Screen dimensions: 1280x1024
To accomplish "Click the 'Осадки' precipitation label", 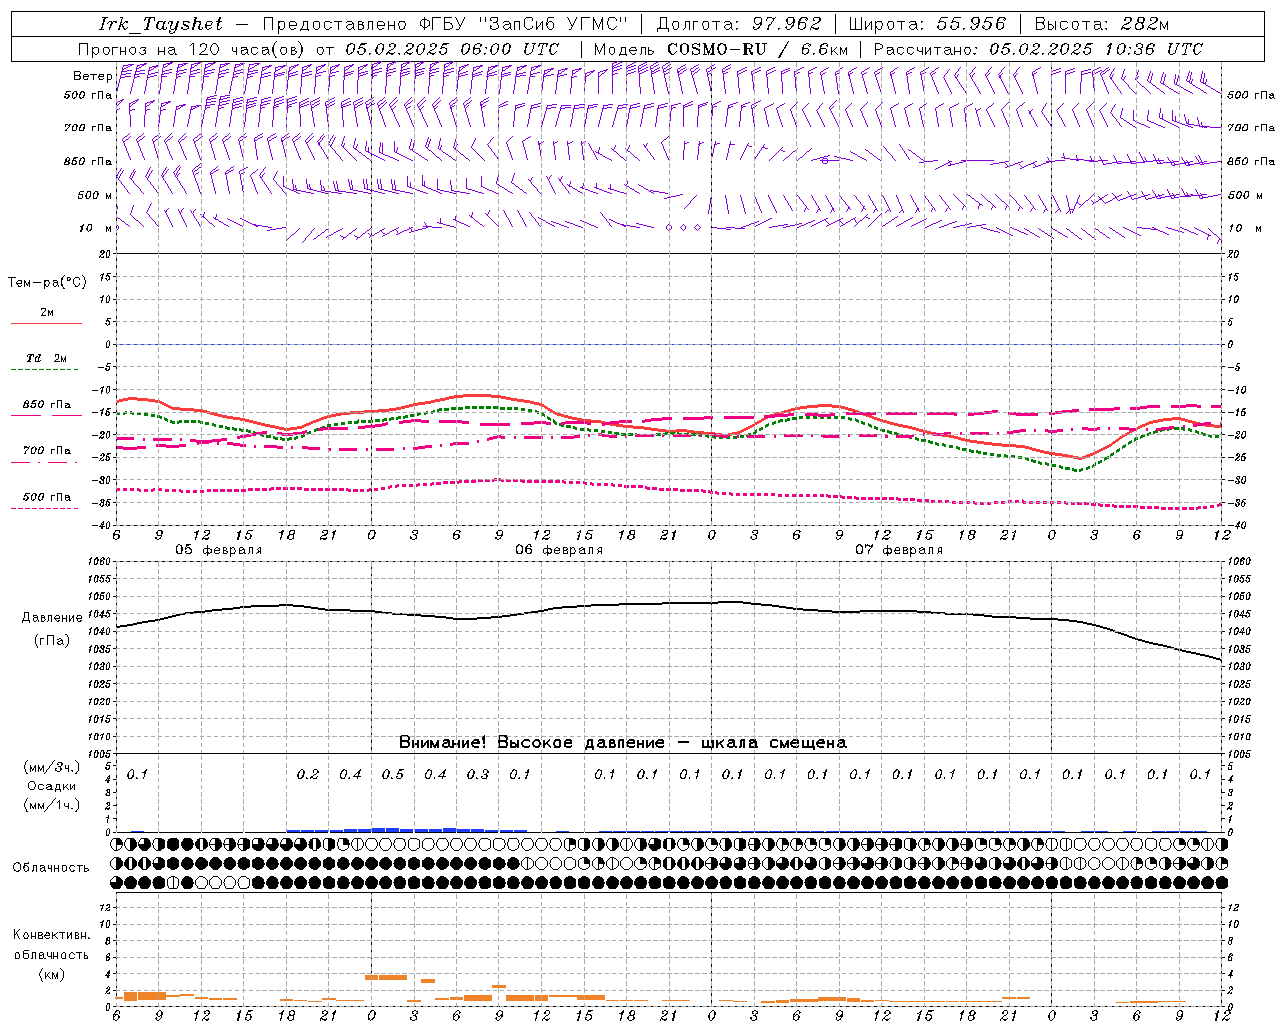I will coord(52,786).
